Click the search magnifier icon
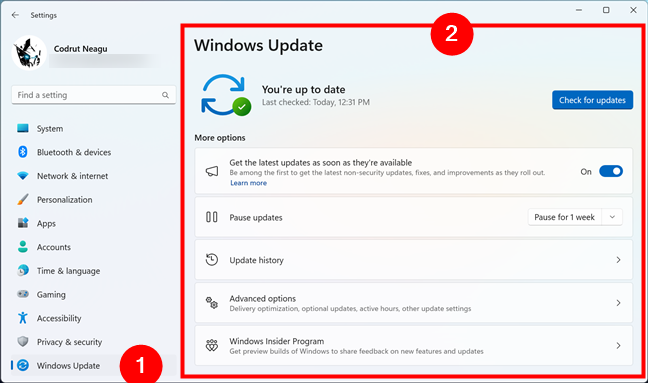This screenshot has height=383, width=648. point(165,95)
